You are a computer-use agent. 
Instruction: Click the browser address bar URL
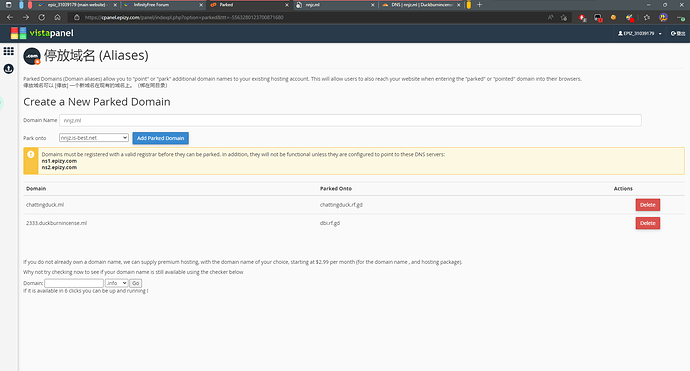coord(184,18)
